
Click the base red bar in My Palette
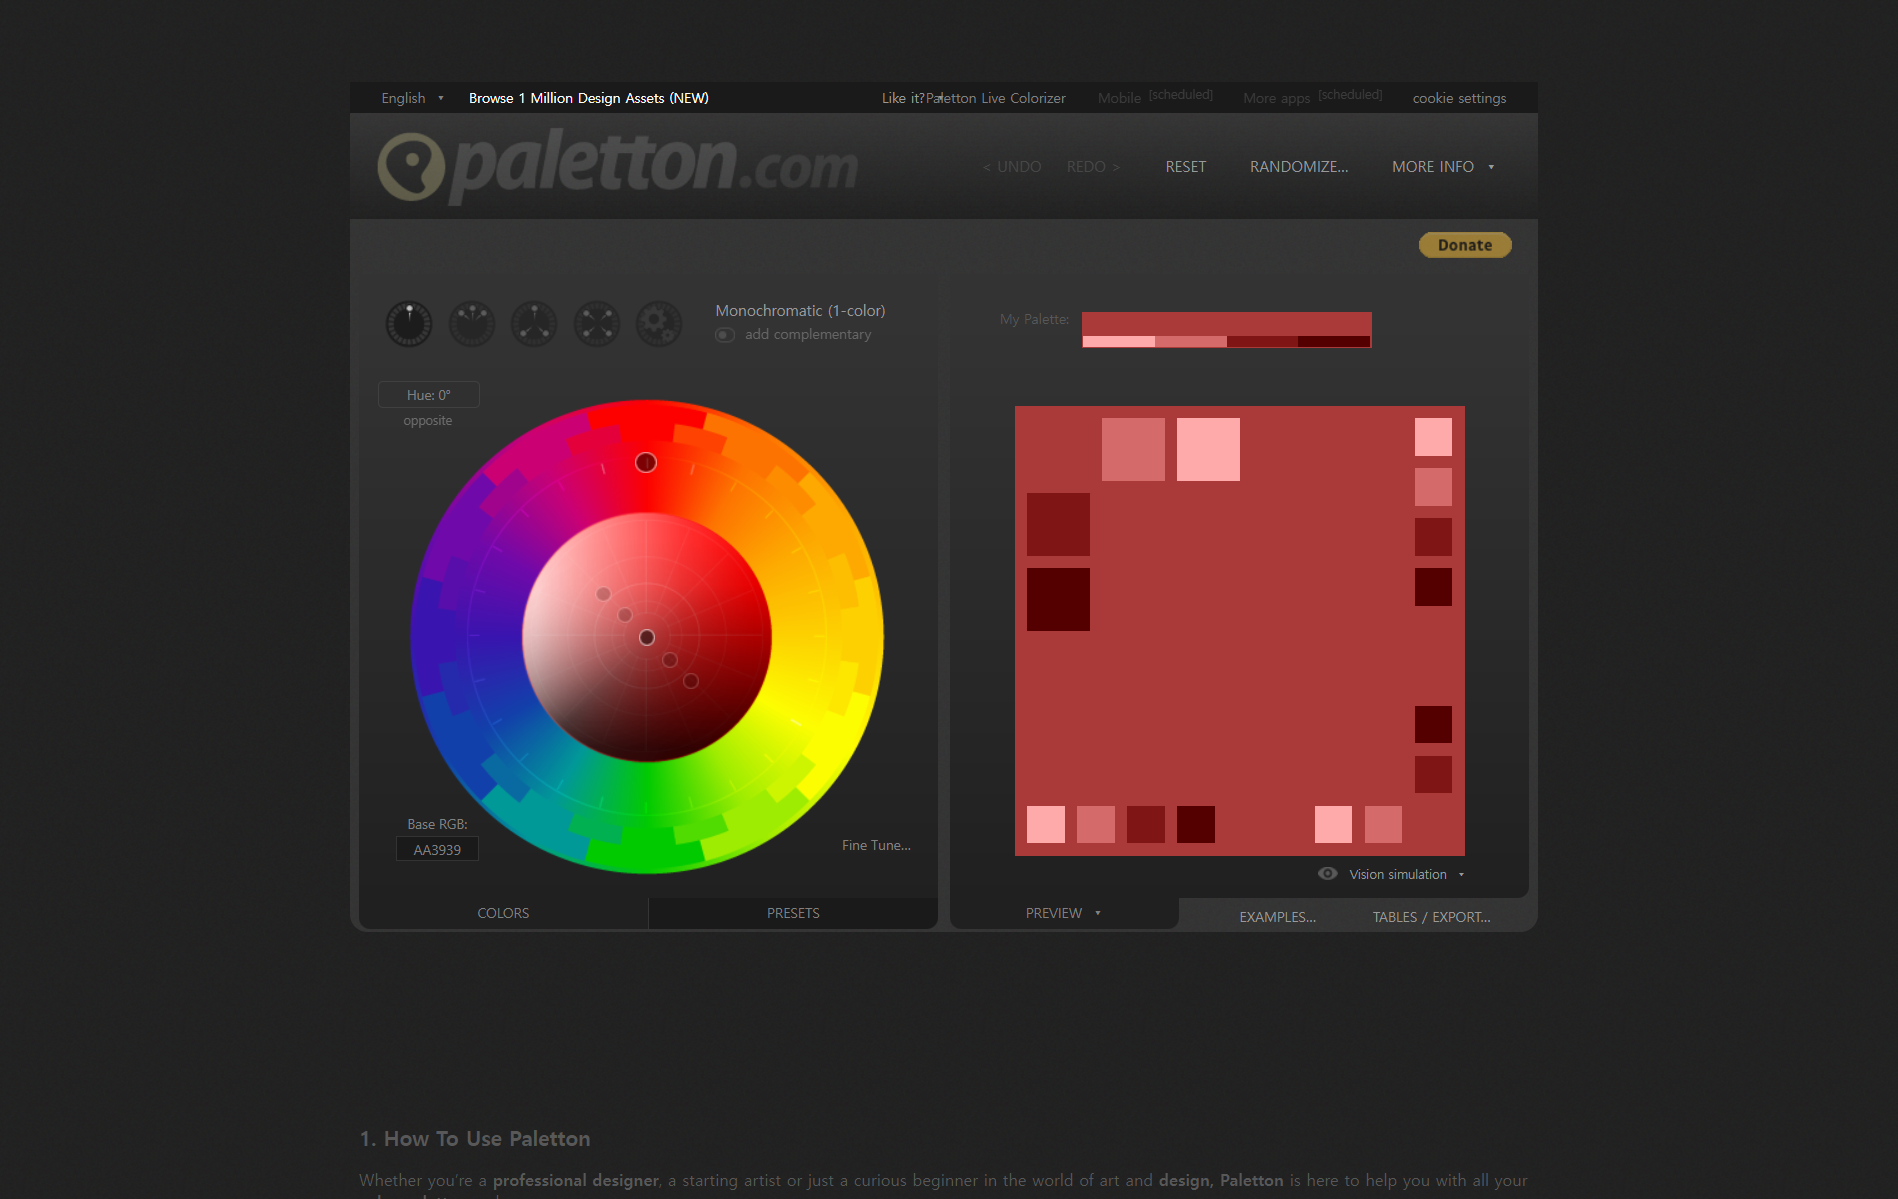[x=1227, y=324]
